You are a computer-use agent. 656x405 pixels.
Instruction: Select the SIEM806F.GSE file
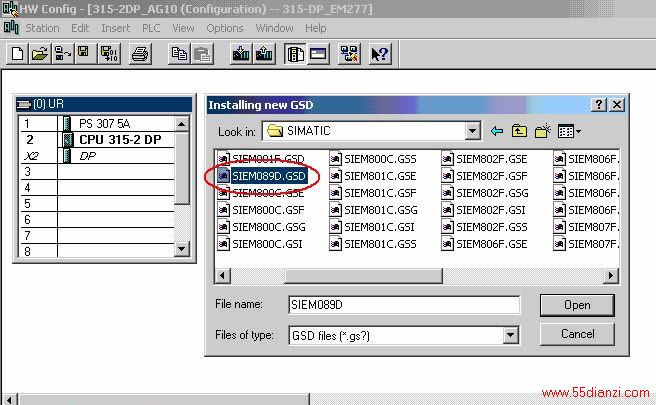[485, 244]
